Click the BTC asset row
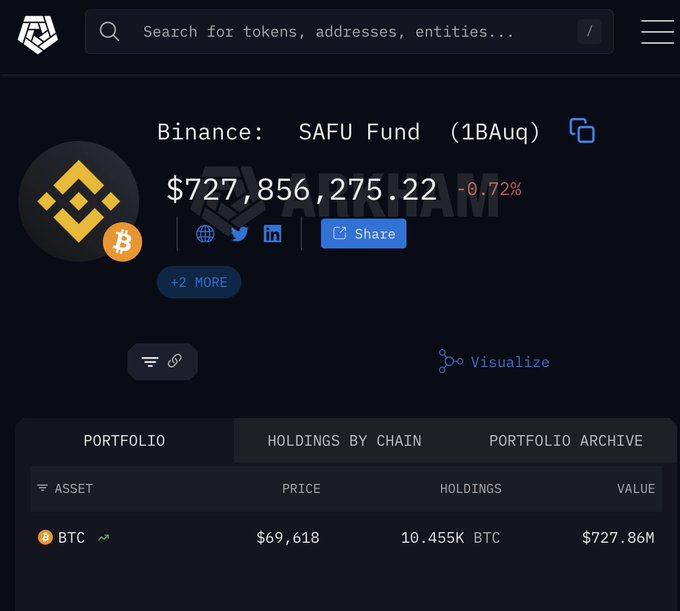680x611 pixels. click(x=71, y=538)
